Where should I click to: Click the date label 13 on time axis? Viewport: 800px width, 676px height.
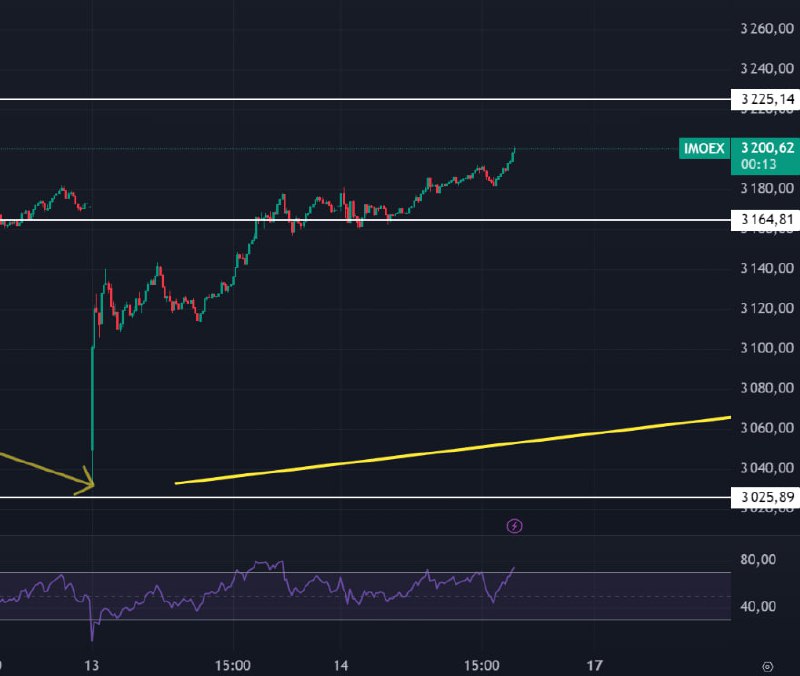tap(92, 666)
